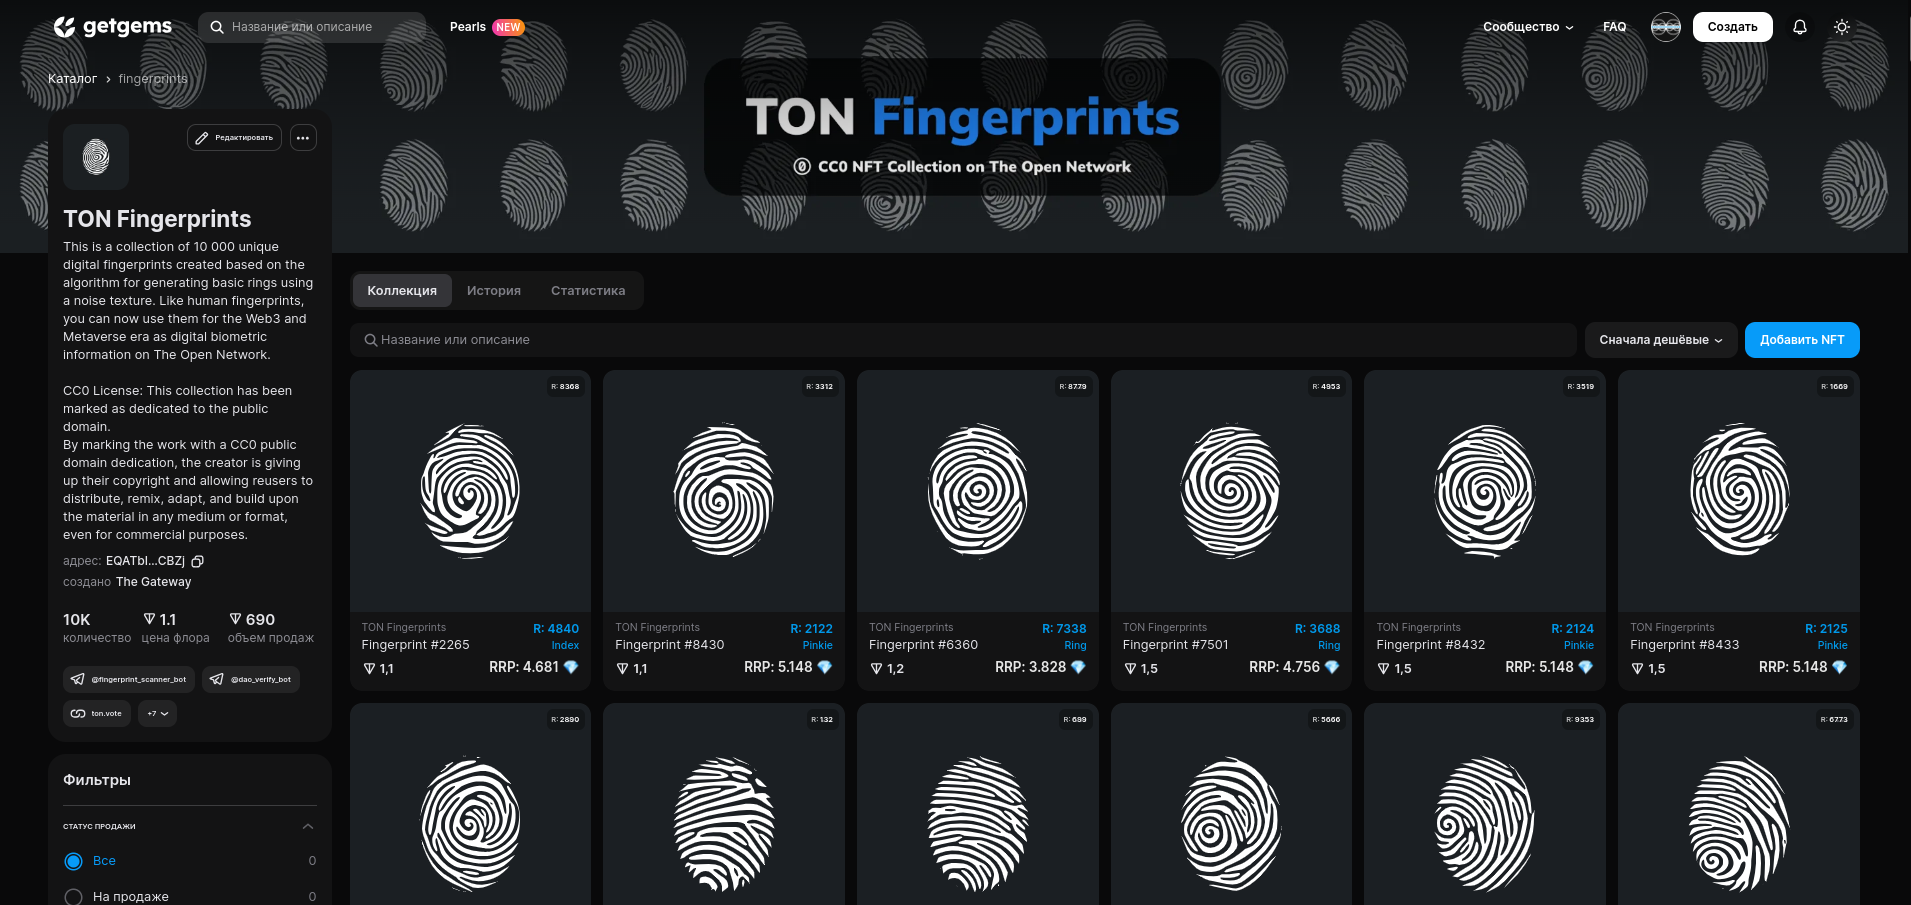
Task: Open the getgems home logo
Action: click(112, 27)
